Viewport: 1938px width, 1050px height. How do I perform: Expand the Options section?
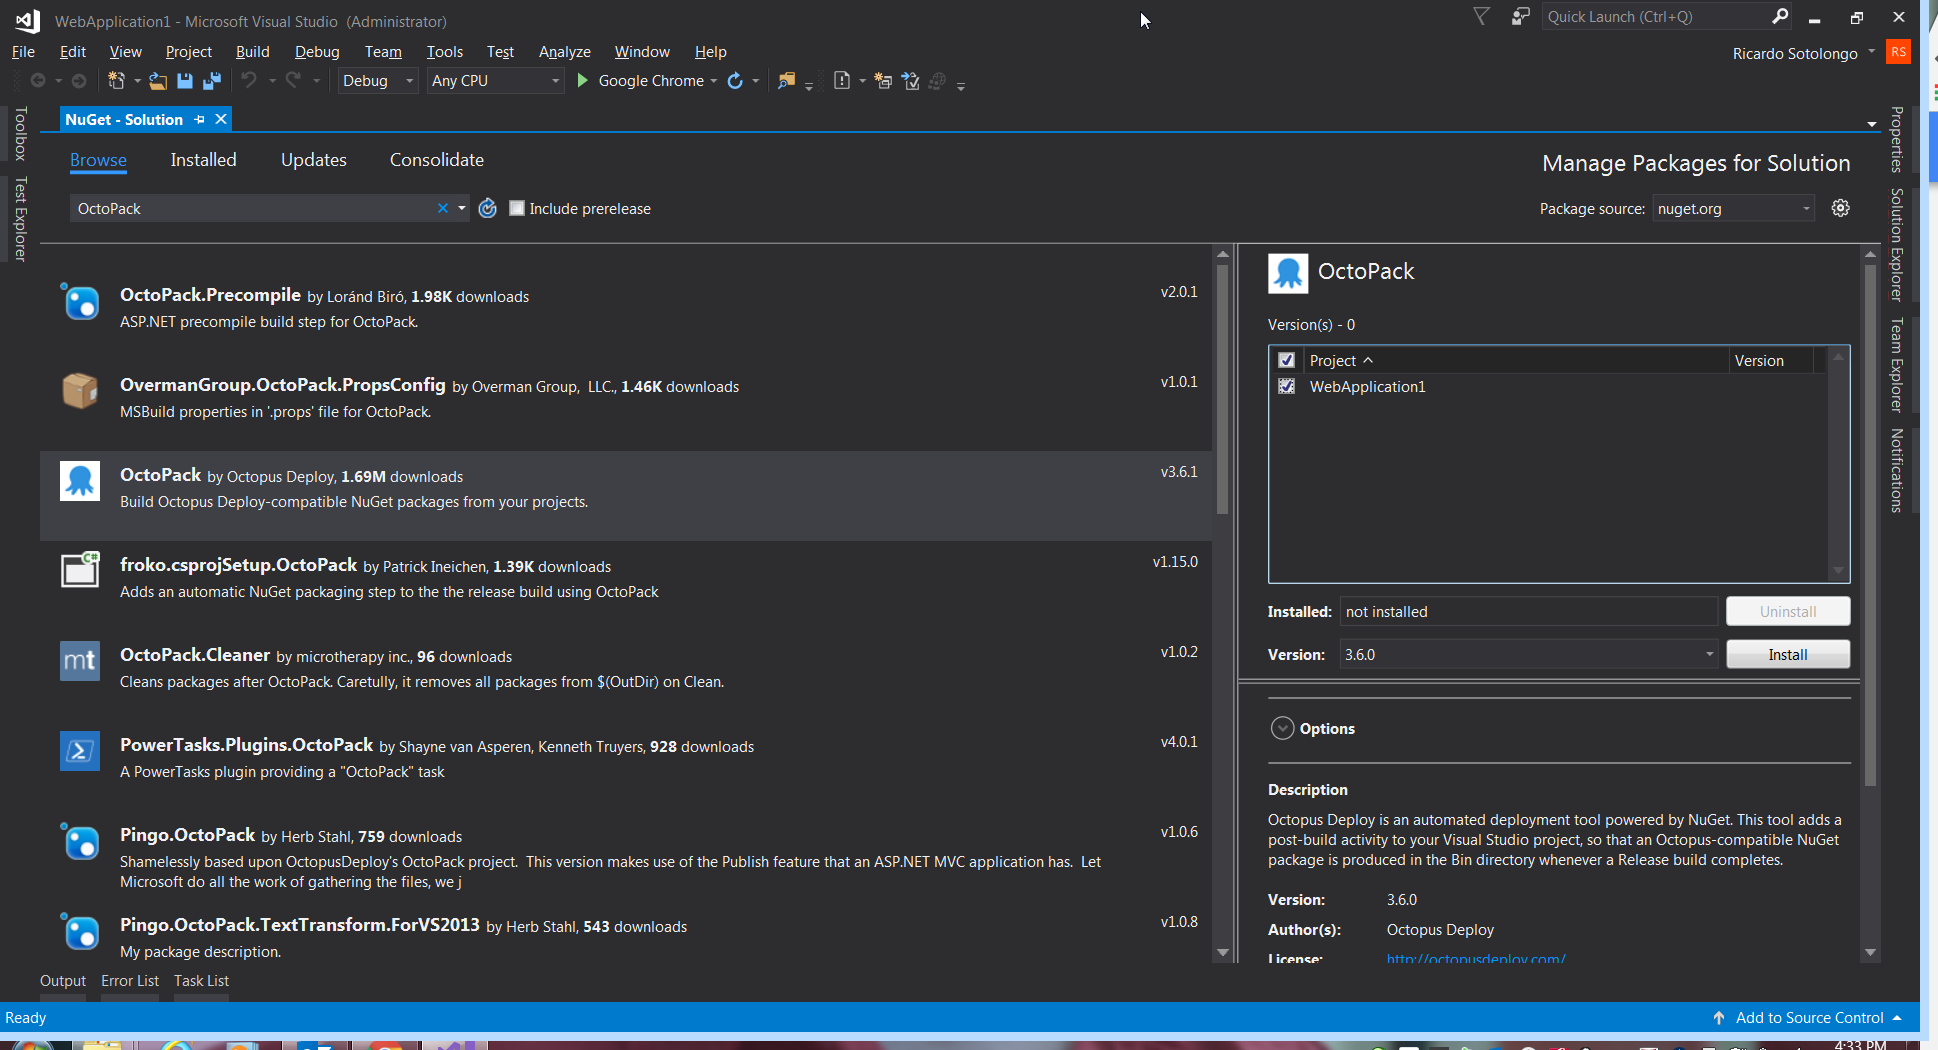[x=1282, y=728]
